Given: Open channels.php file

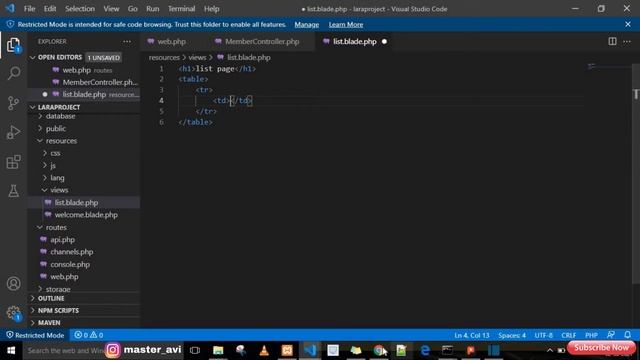Looking at the screenshot, I should (x=71, y=252).
